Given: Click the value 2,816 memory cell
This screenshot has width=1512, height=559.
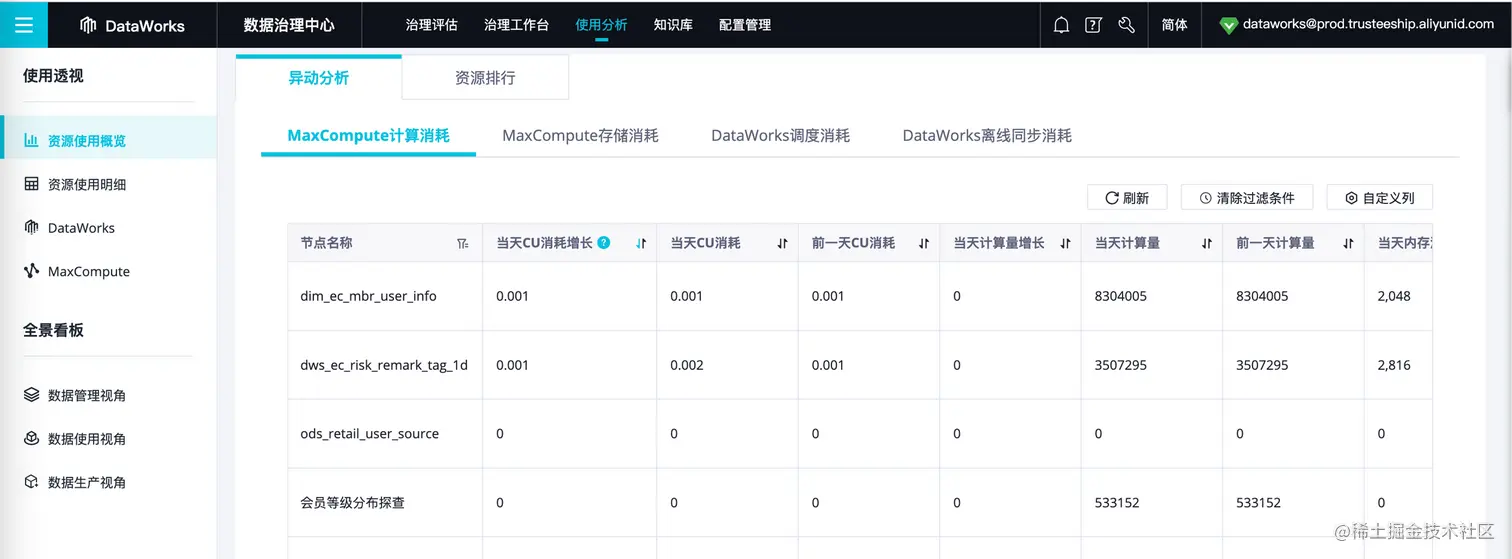Looking at the screenshot, I should tap(1394, 365).
